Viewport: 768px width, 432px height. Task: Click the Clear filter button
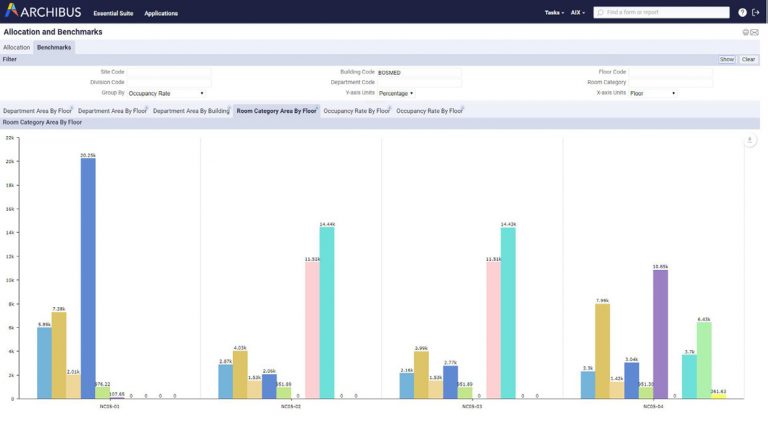coord(748,59)
